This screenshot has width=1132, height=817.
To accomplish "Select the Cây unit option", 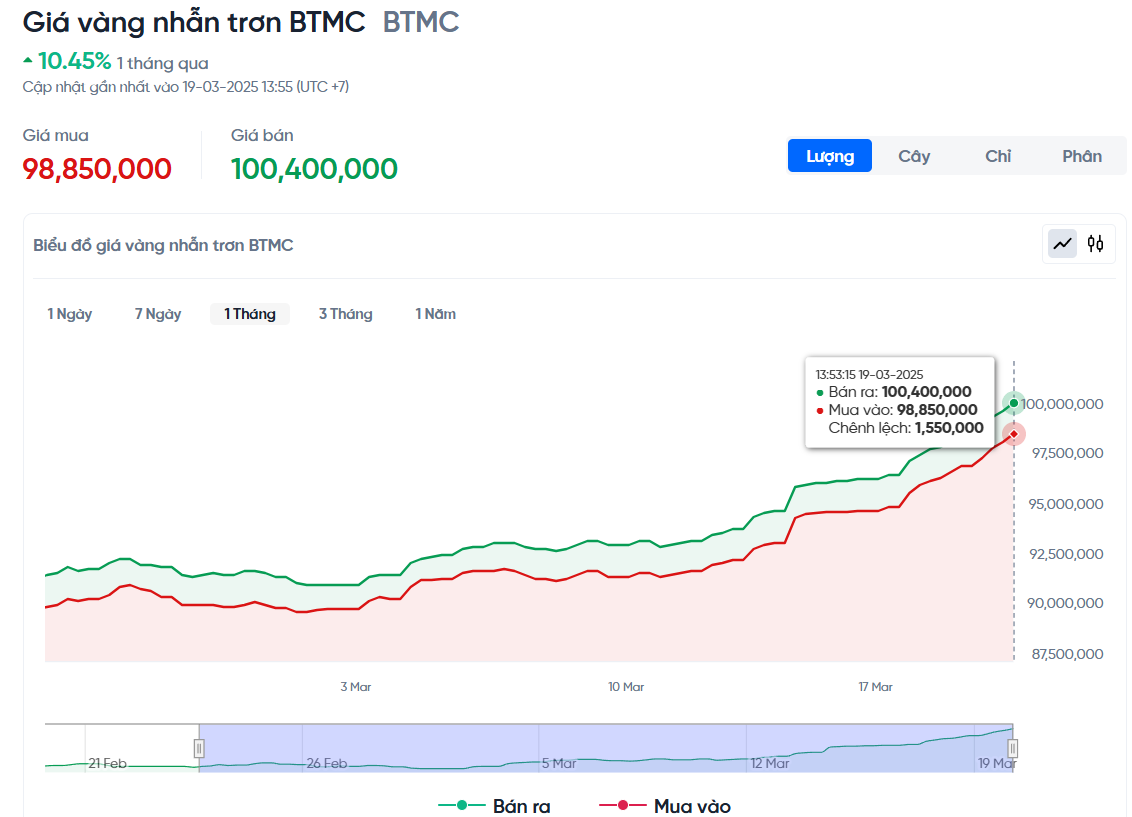I will [x=914, y=156].
